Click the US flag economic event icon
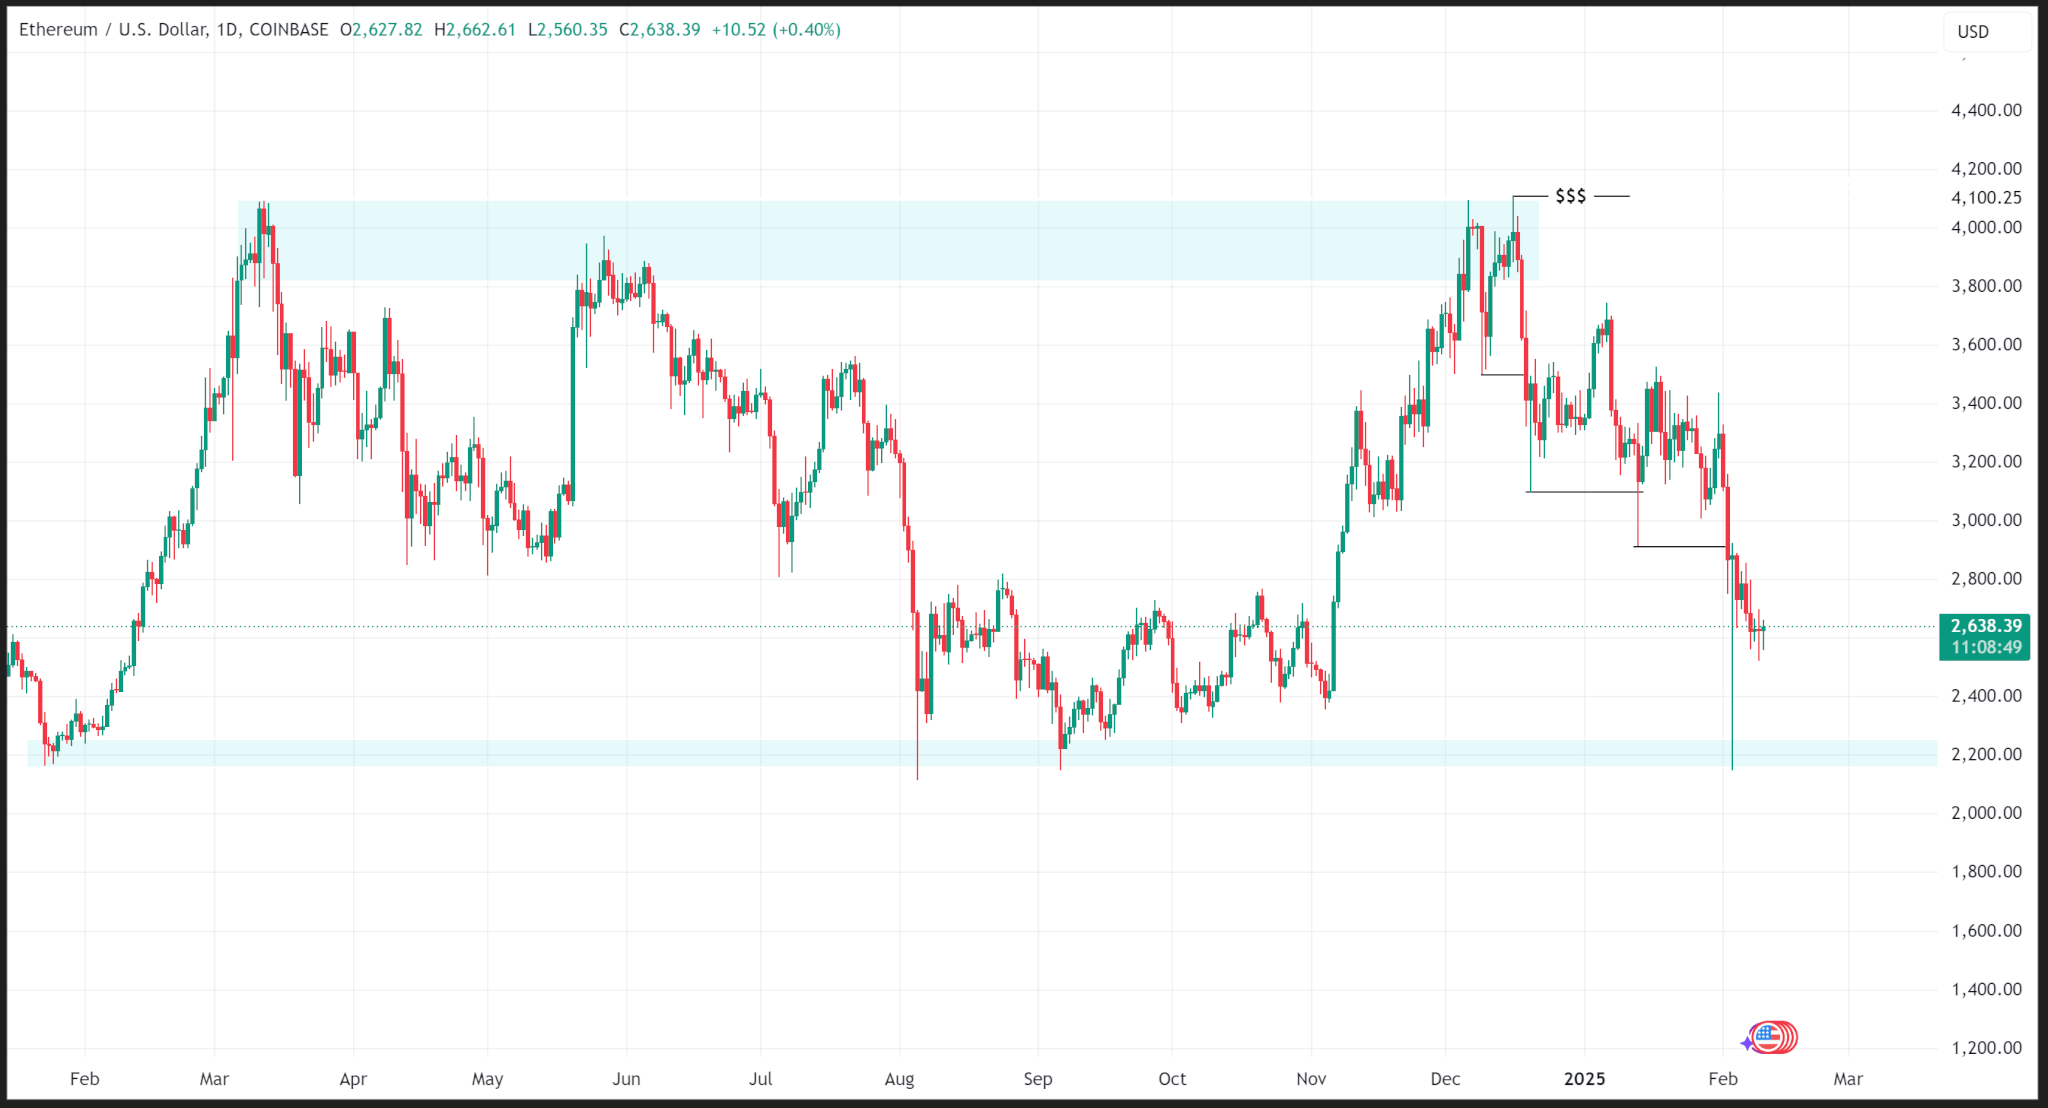The height and width of the screenshot is (1108, 2048). [1767, 1037]
